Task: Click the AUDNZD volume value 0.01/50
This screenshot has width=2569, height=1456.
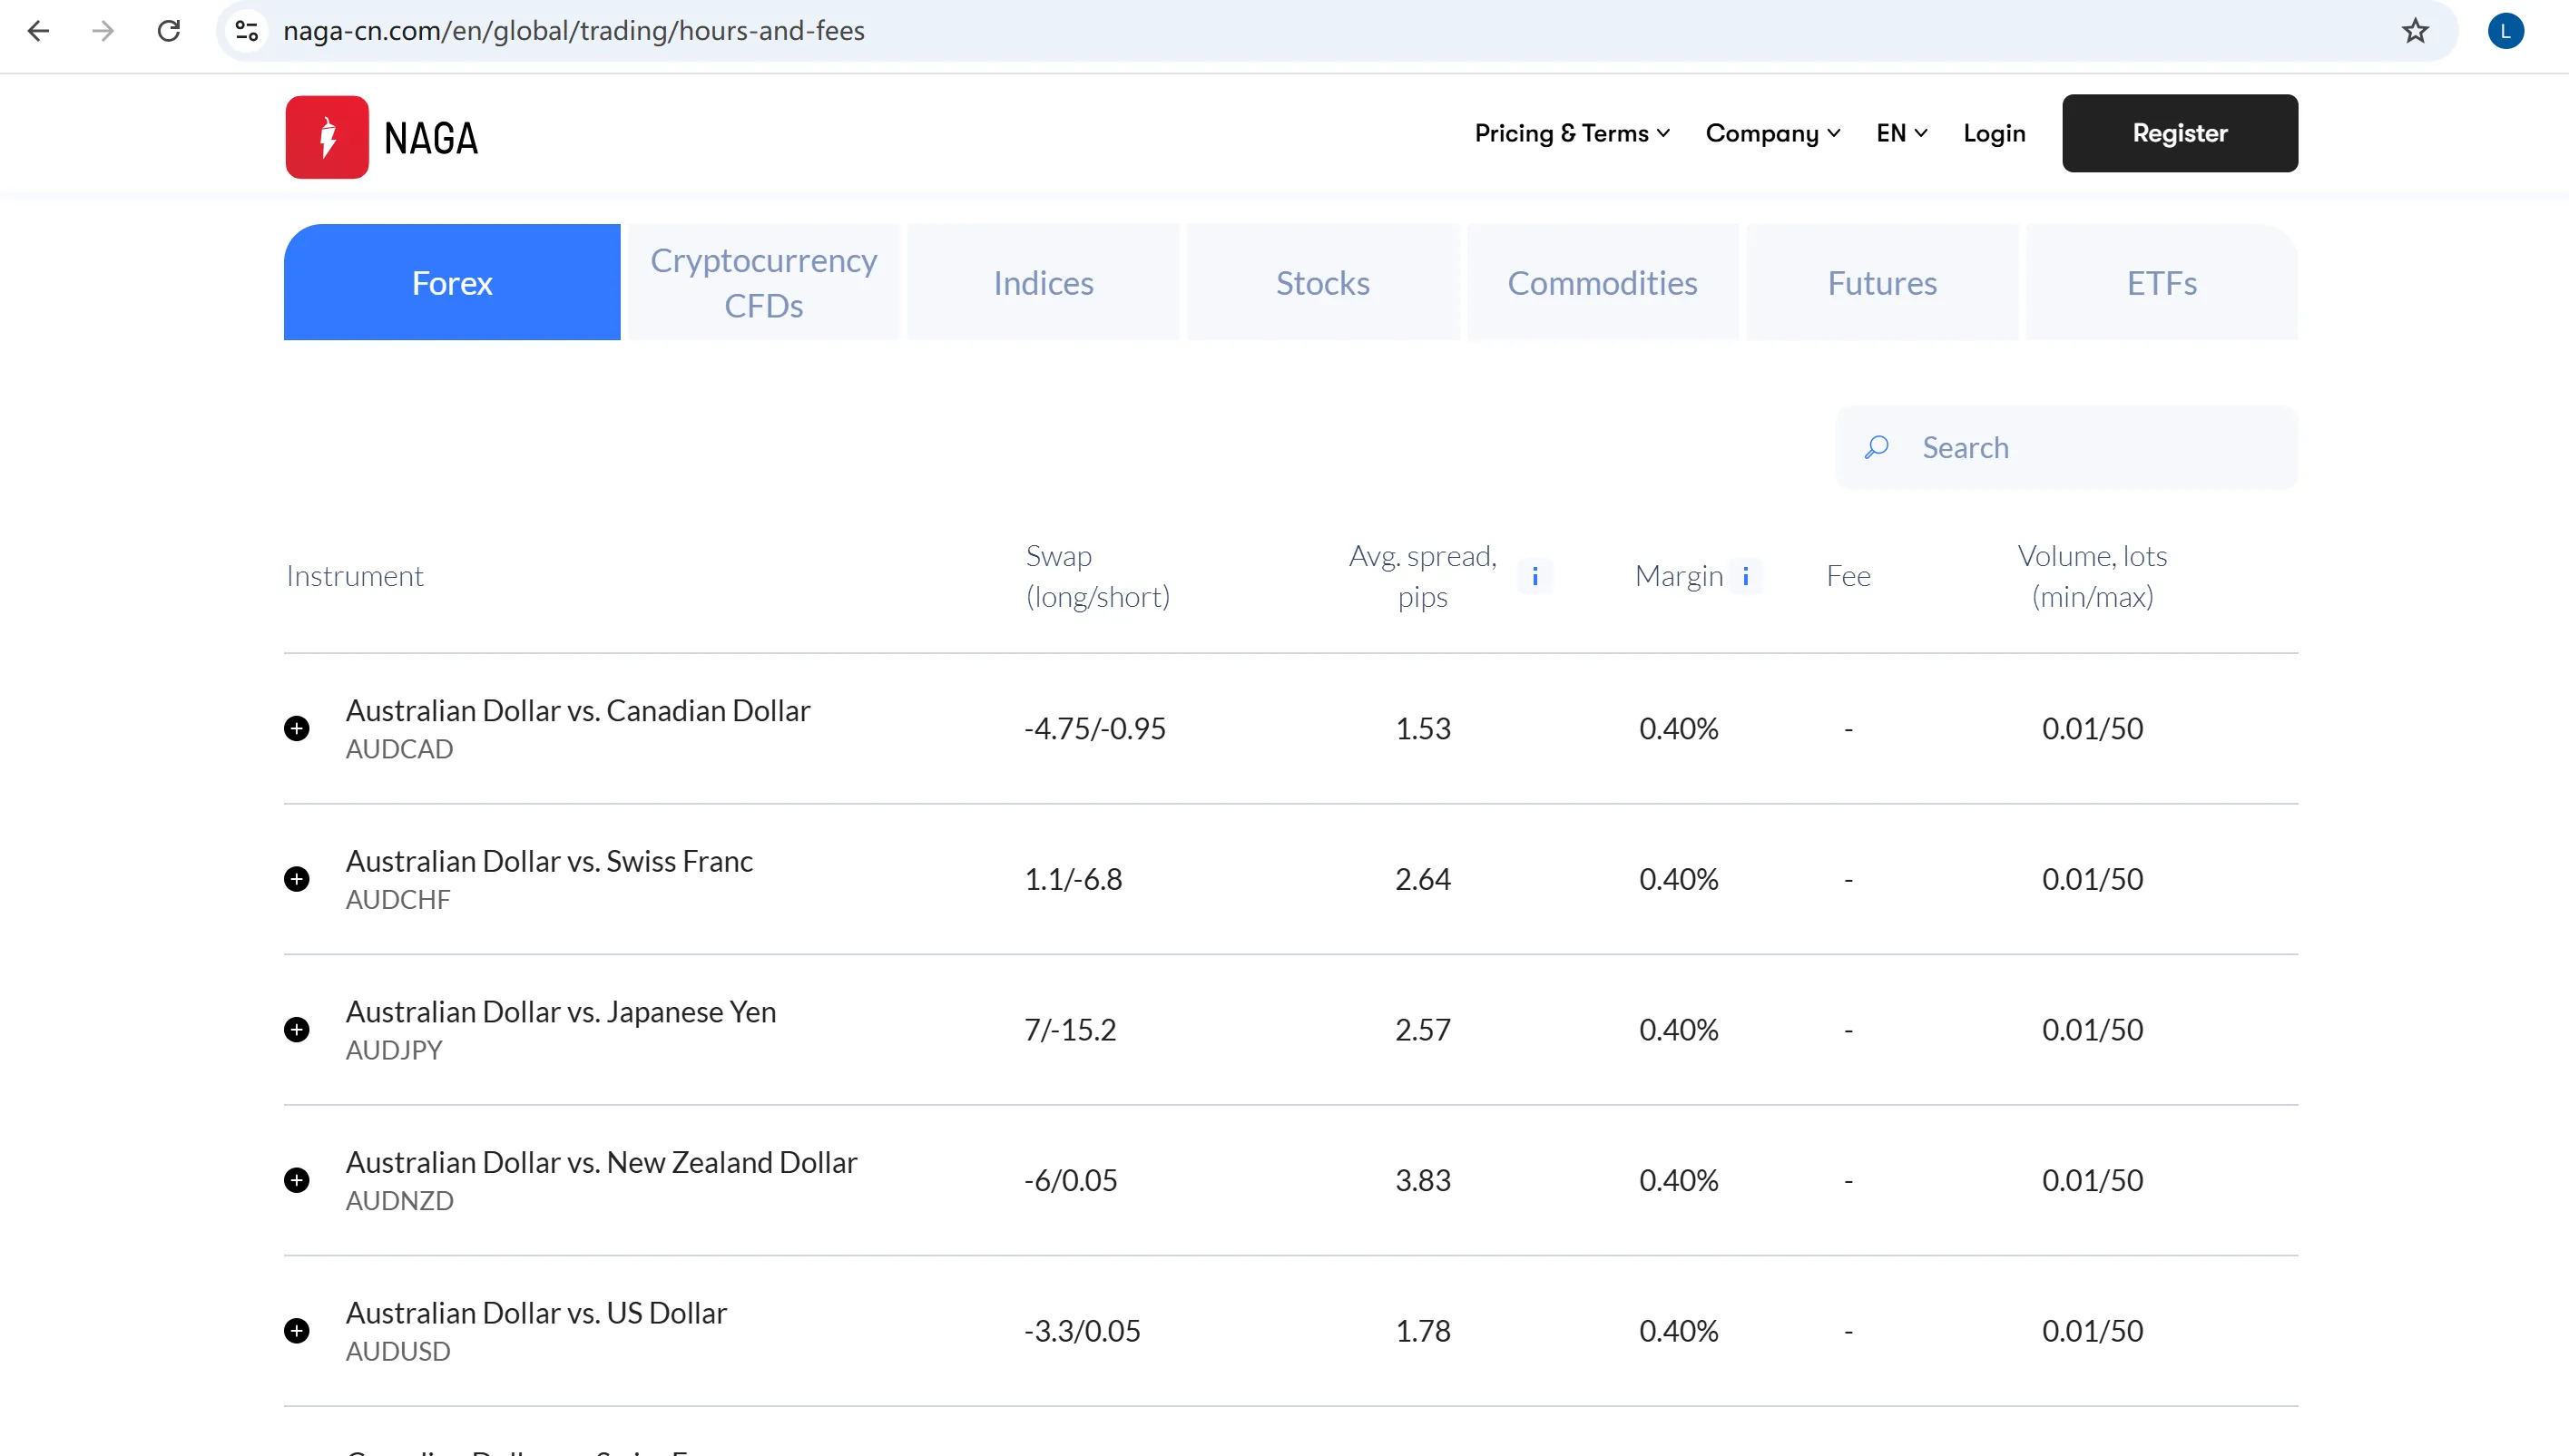Action: 2092,1181
